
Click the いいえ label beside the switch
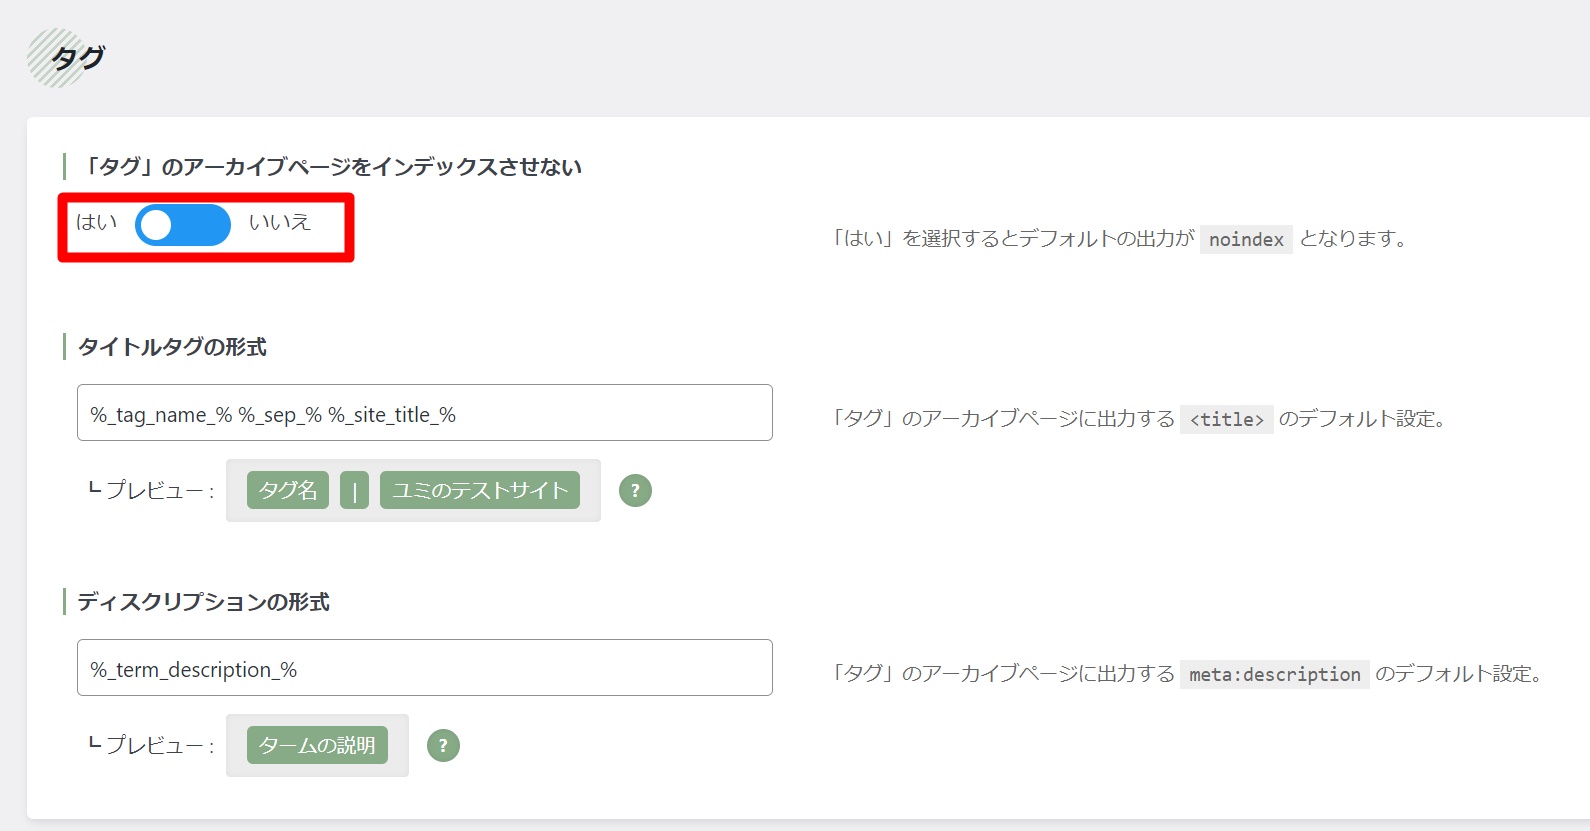coord(279,222)
